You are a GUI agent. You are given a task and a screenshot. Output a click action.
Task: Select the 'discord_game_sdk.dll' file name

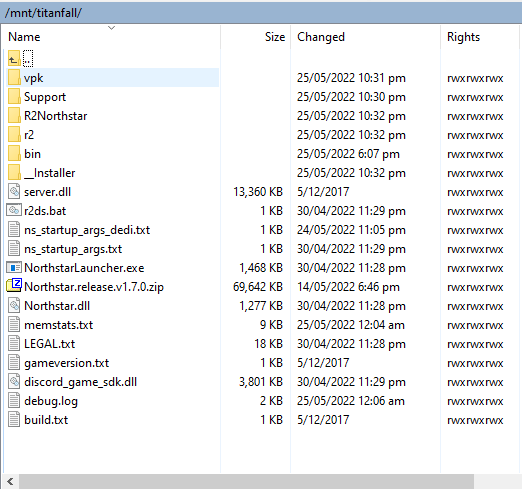tap(80, 382)
